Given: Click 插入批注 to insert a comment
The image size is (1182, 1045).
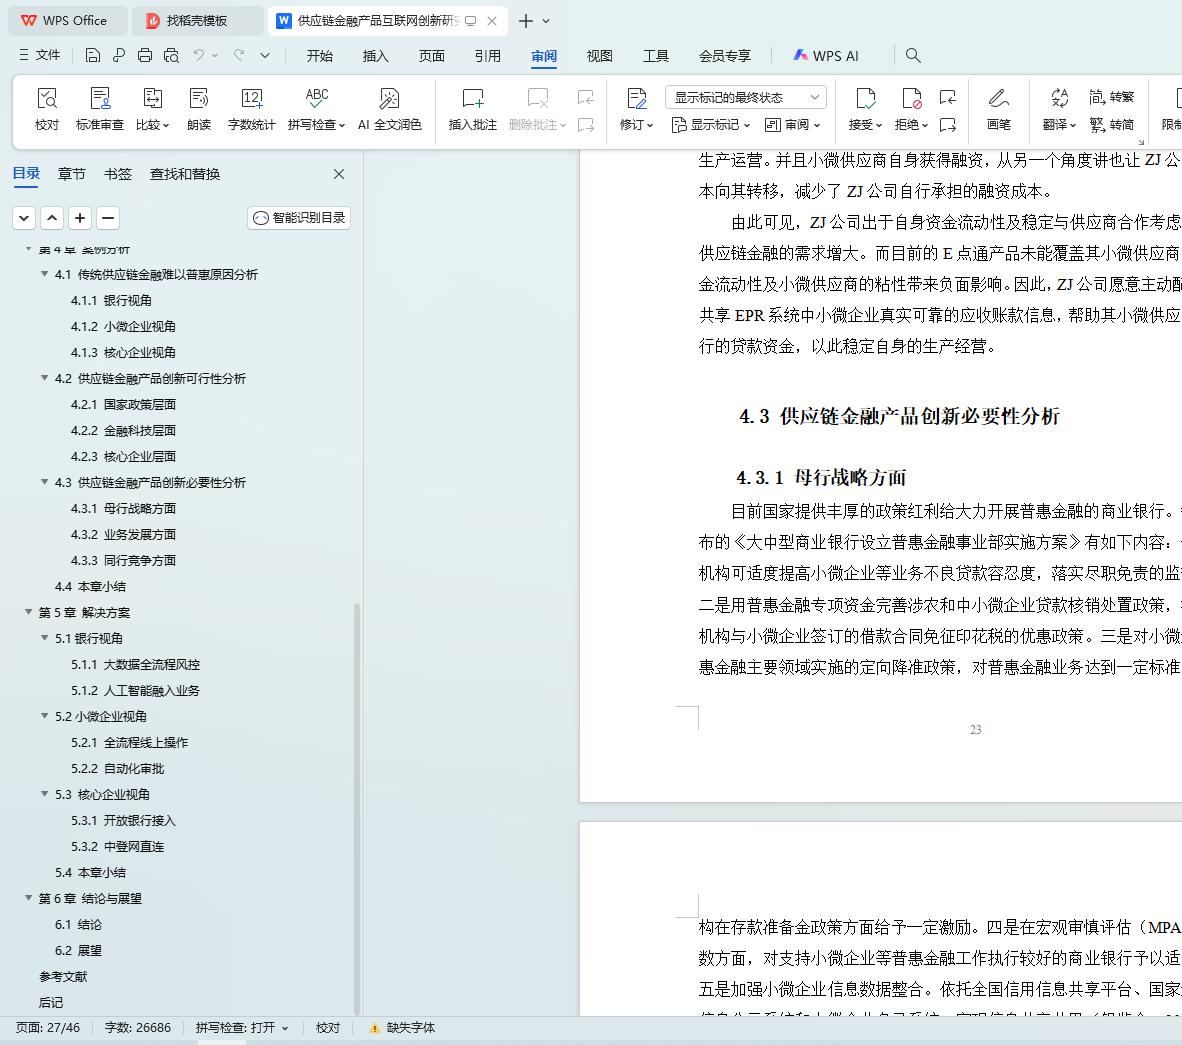Looking at the screenshot, I should (473, 109).
